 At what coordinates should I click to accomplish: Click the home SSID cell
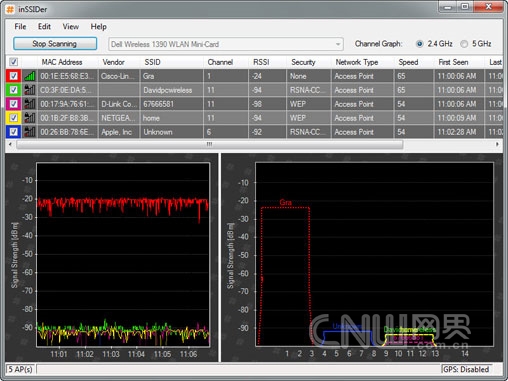[172, 118]
